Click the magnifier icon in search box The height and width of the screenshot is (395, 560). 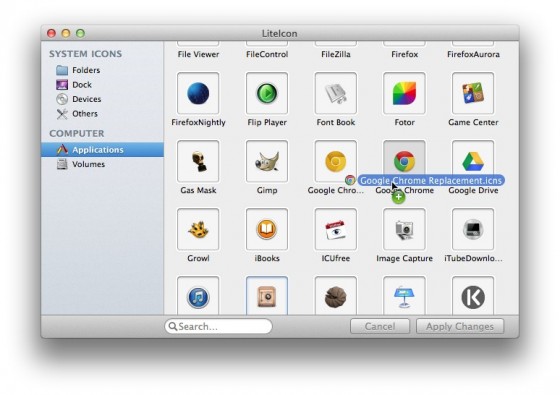coord(173,326)
